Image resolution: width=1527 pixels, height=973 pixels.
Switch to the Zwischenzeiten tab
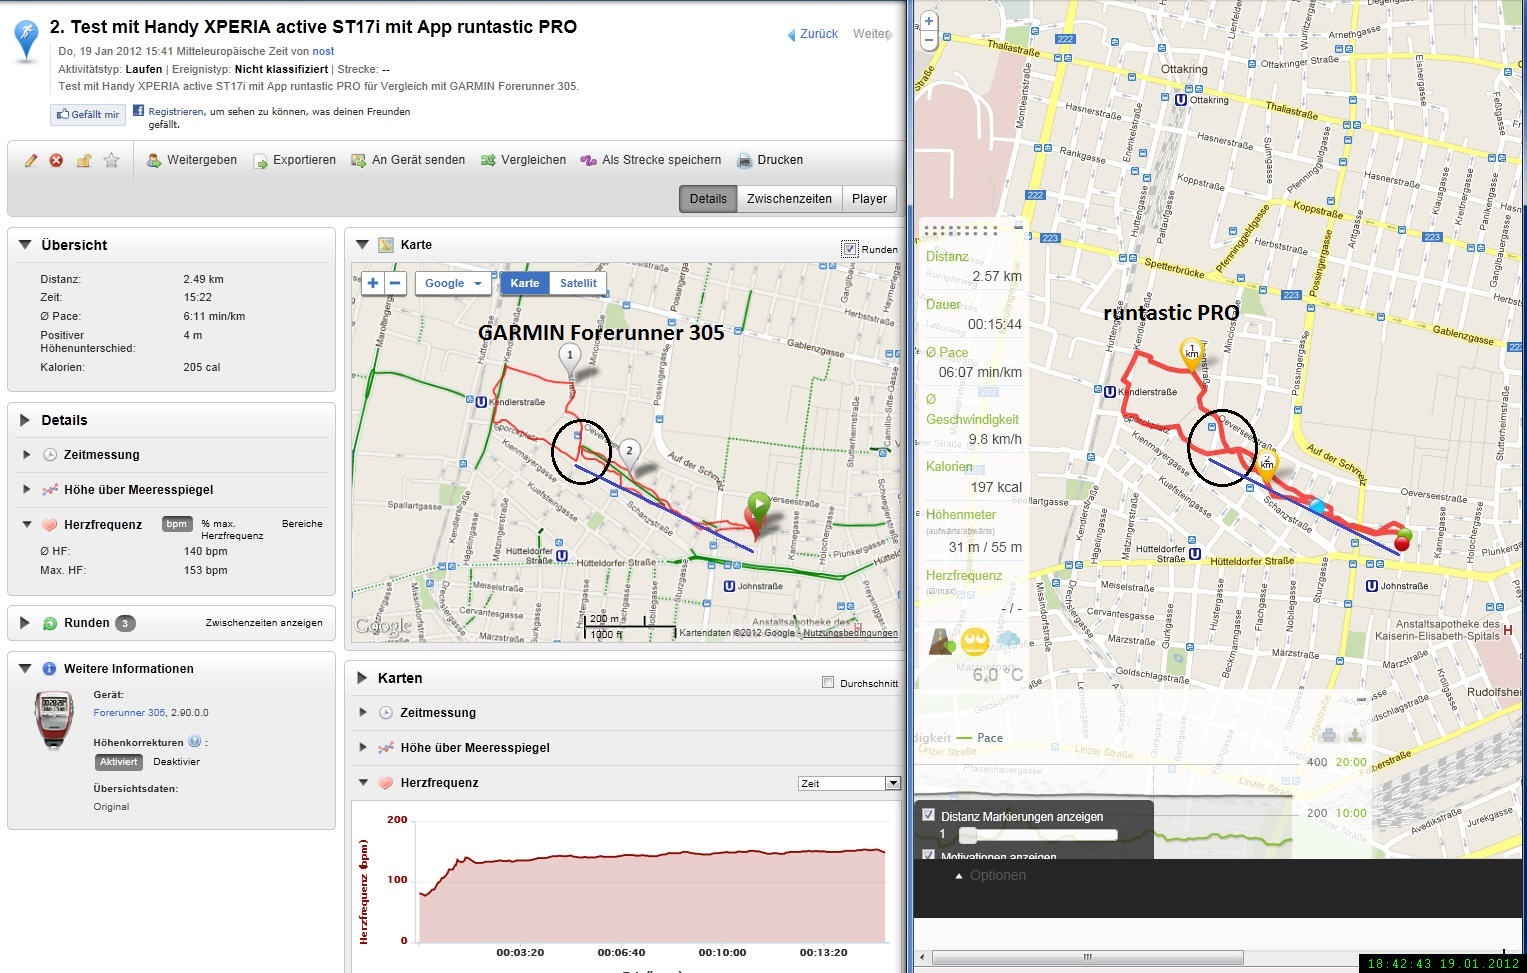[789, 199]
